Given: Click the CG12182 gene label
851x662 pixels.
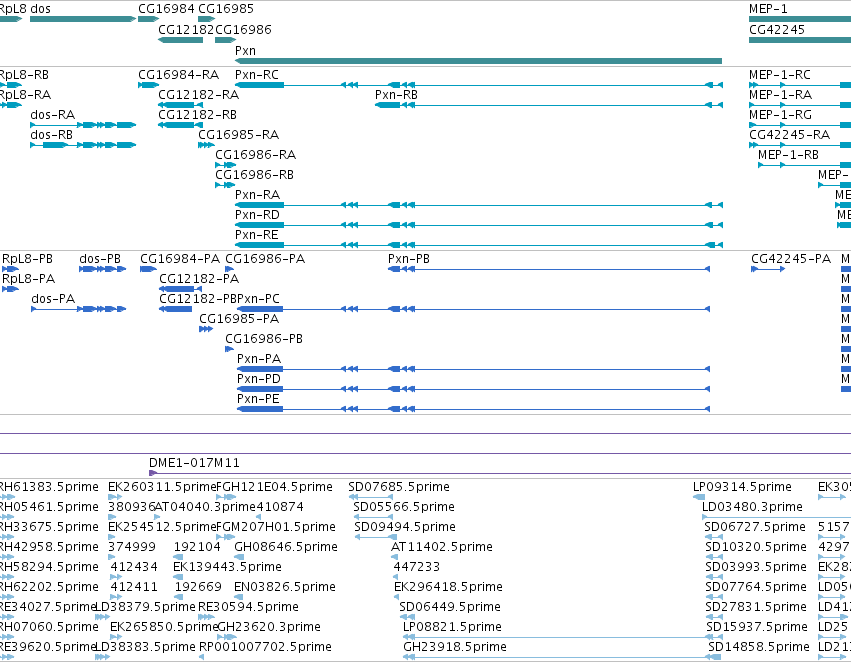Looking at the screenshot, I should coord(186,30).
